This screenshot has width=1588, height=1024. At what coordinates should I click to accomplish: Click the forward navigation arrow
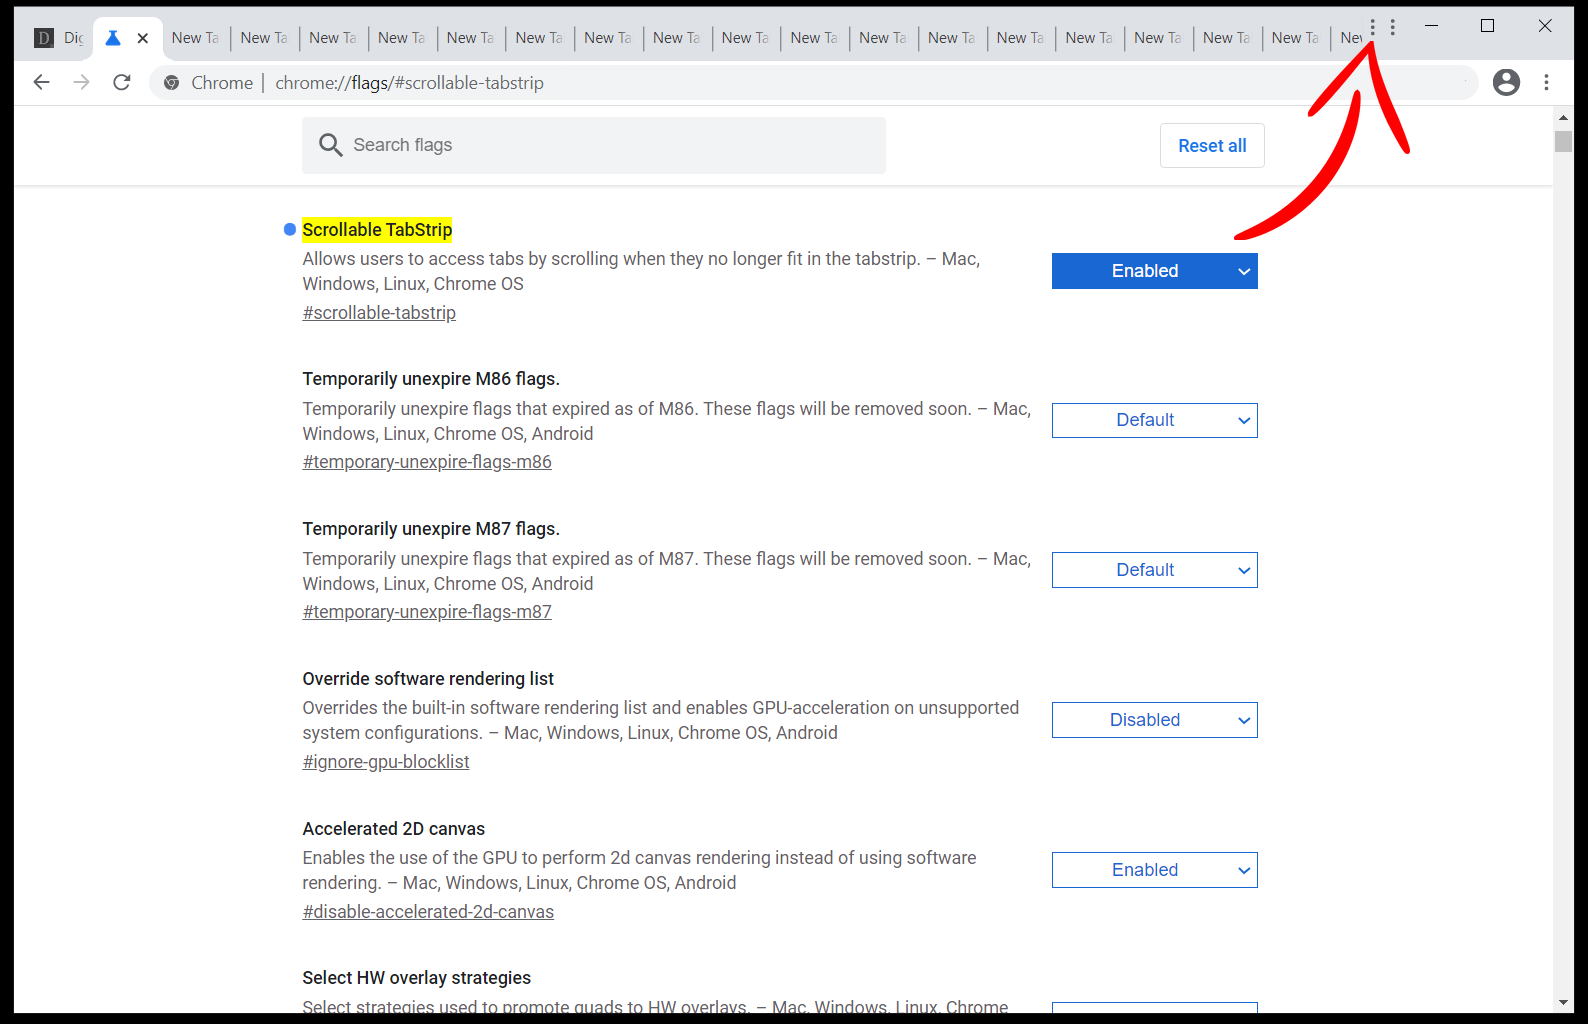pos(82,83)
